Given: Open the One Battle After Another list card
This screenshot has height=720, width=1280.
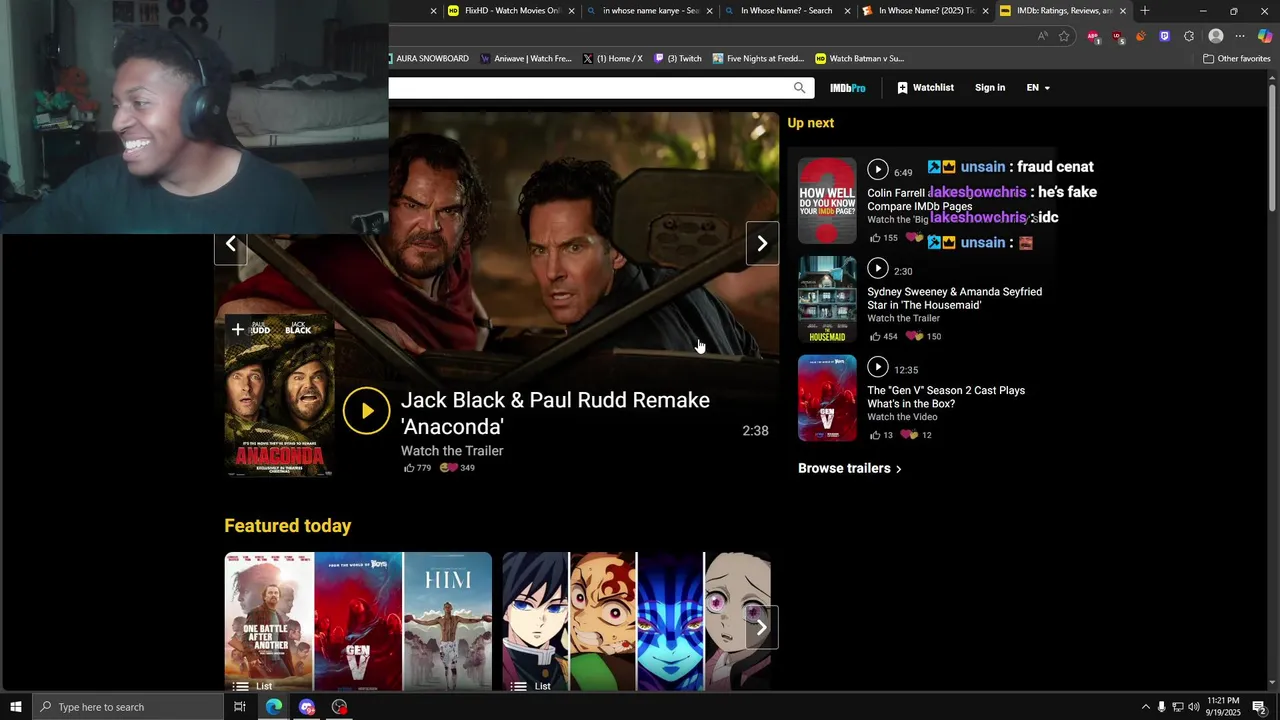Looking at the screenshot, I should coord(358,622).
